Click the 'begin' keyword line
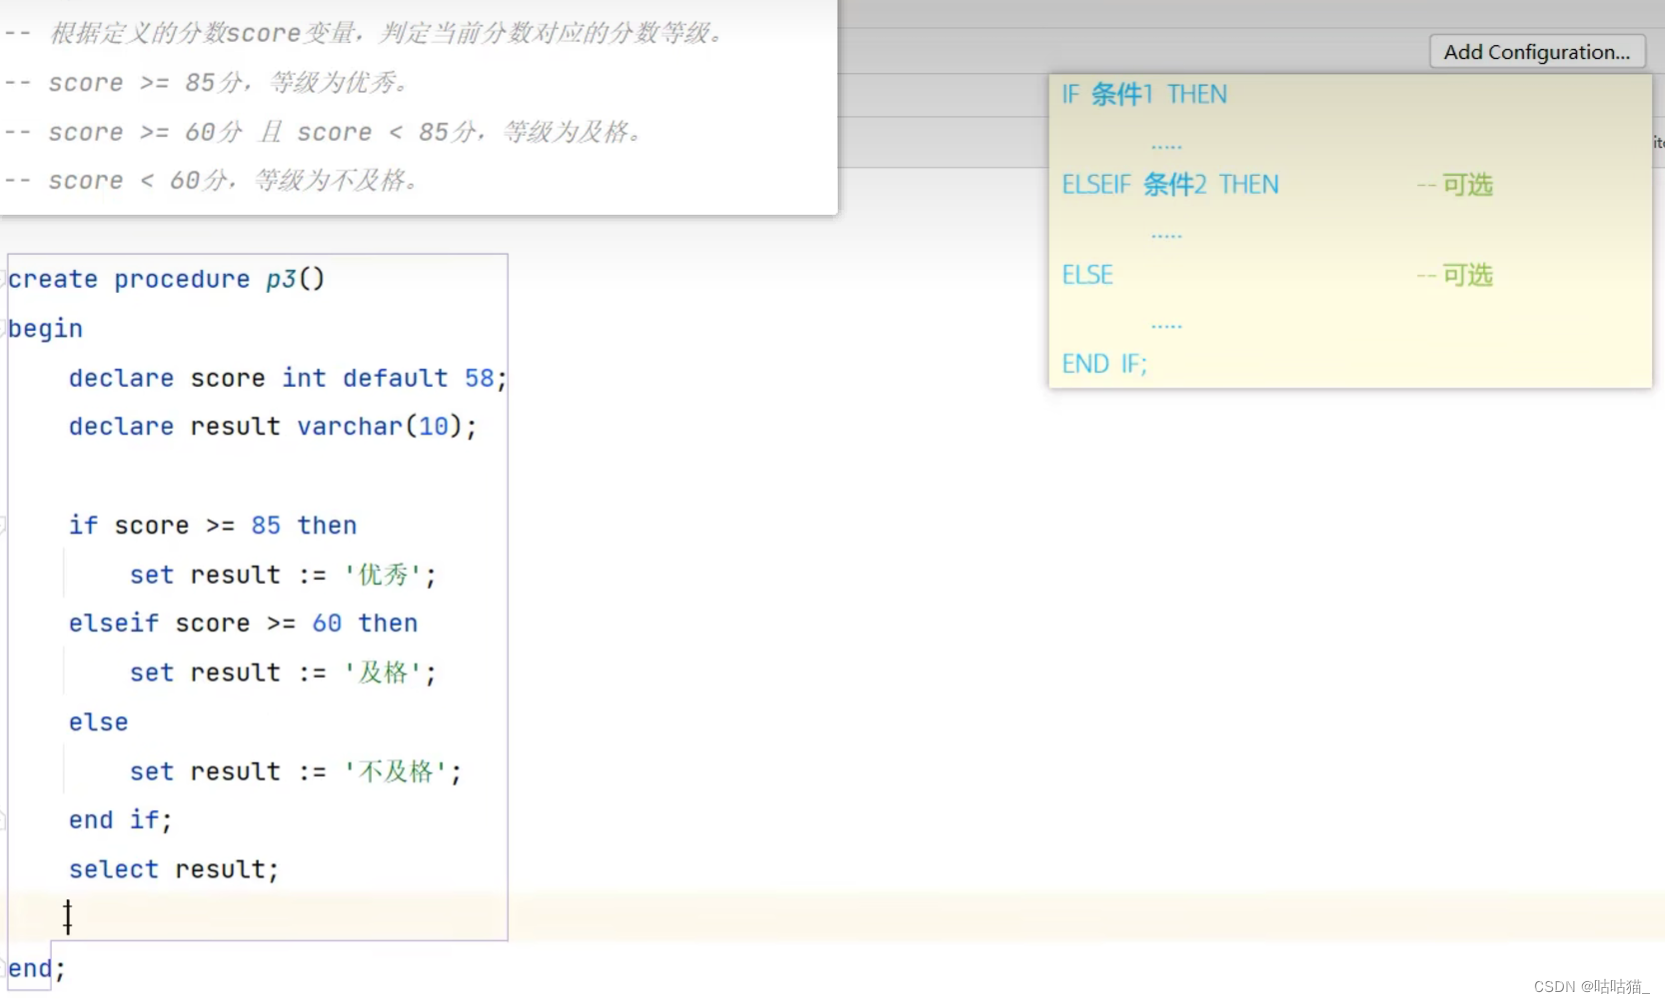Viewport: 1665px width, 1004px height. tap(46, 328)
